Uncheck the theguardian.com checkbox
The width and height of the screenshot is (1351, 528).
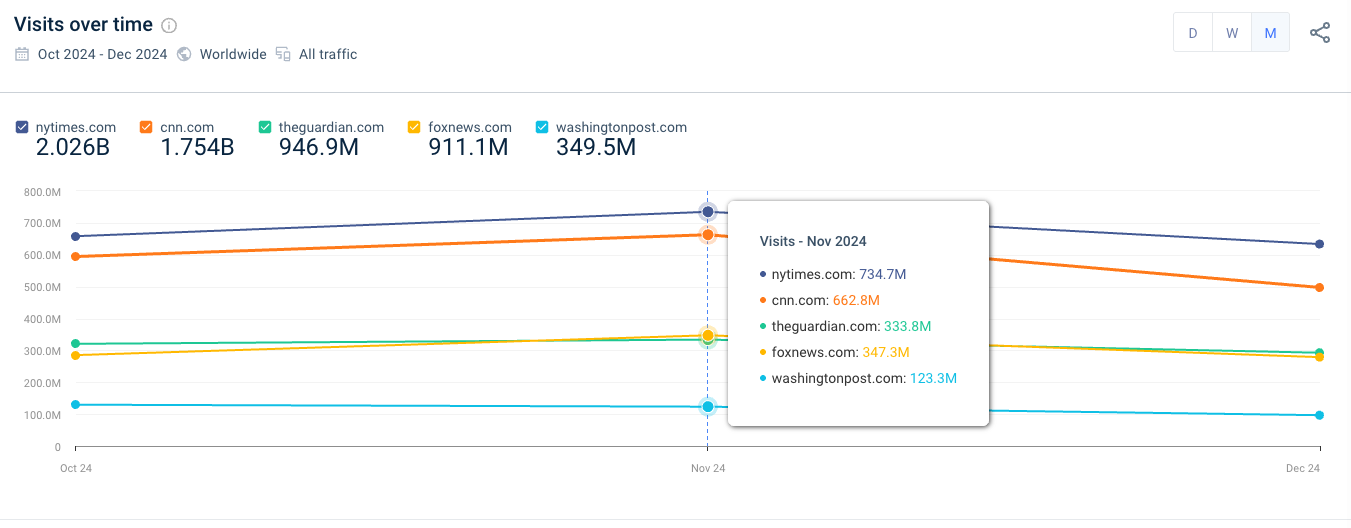pos(265,127)
